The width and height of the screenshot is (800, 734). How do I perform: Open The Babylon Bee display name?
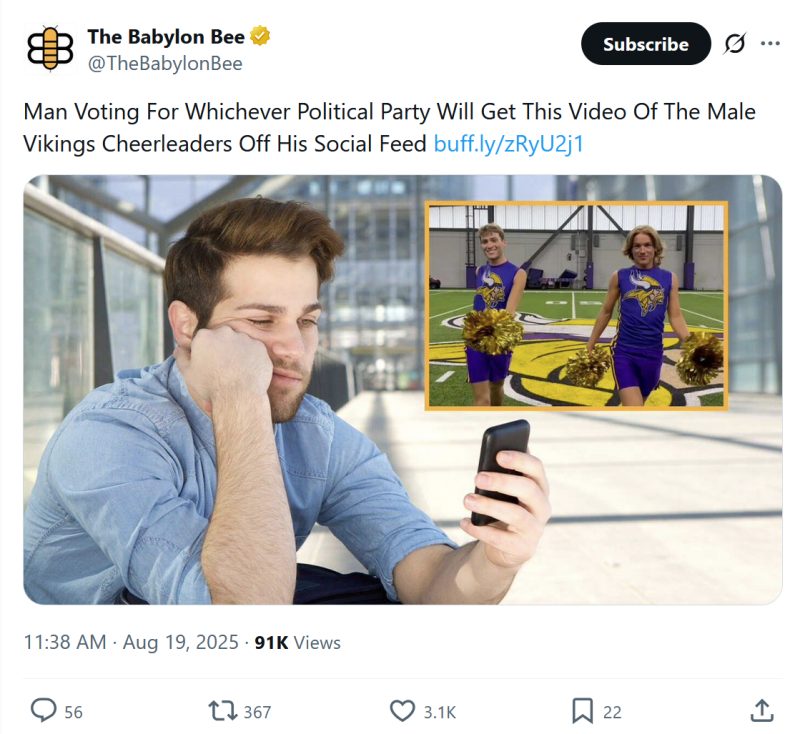pyautogui.click(x=166, y=37)
